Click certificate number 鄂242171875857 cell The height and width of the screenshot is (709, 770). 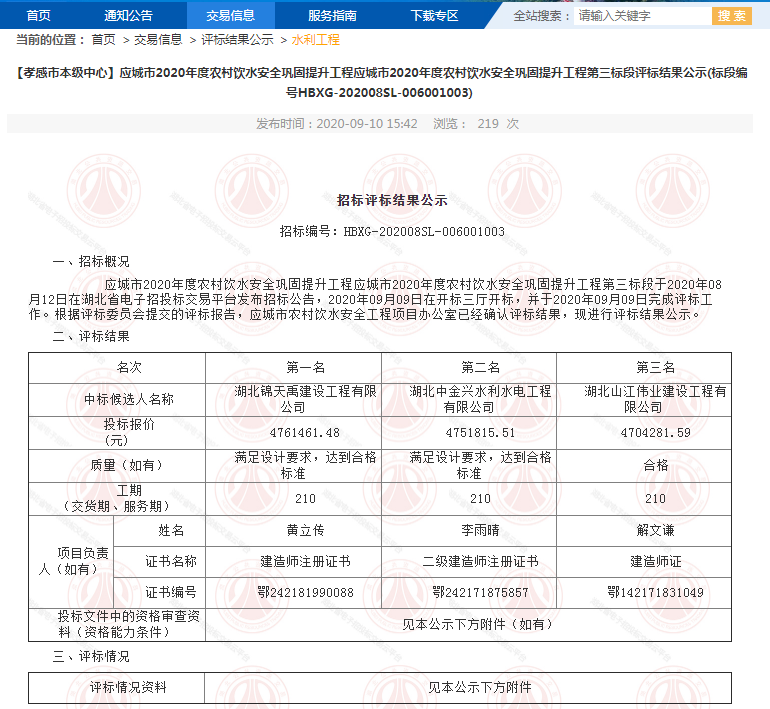[480, 592]
